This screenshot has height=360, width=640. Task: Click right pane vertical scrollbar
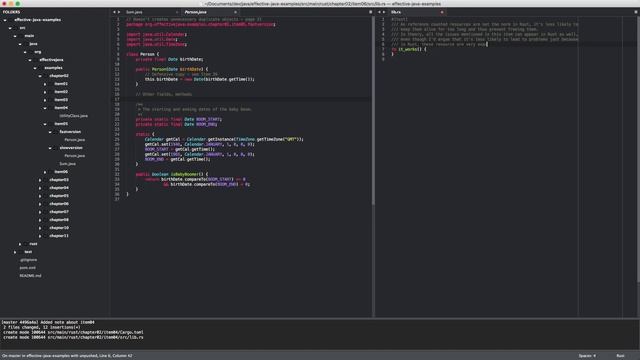(x=638, y=149)
